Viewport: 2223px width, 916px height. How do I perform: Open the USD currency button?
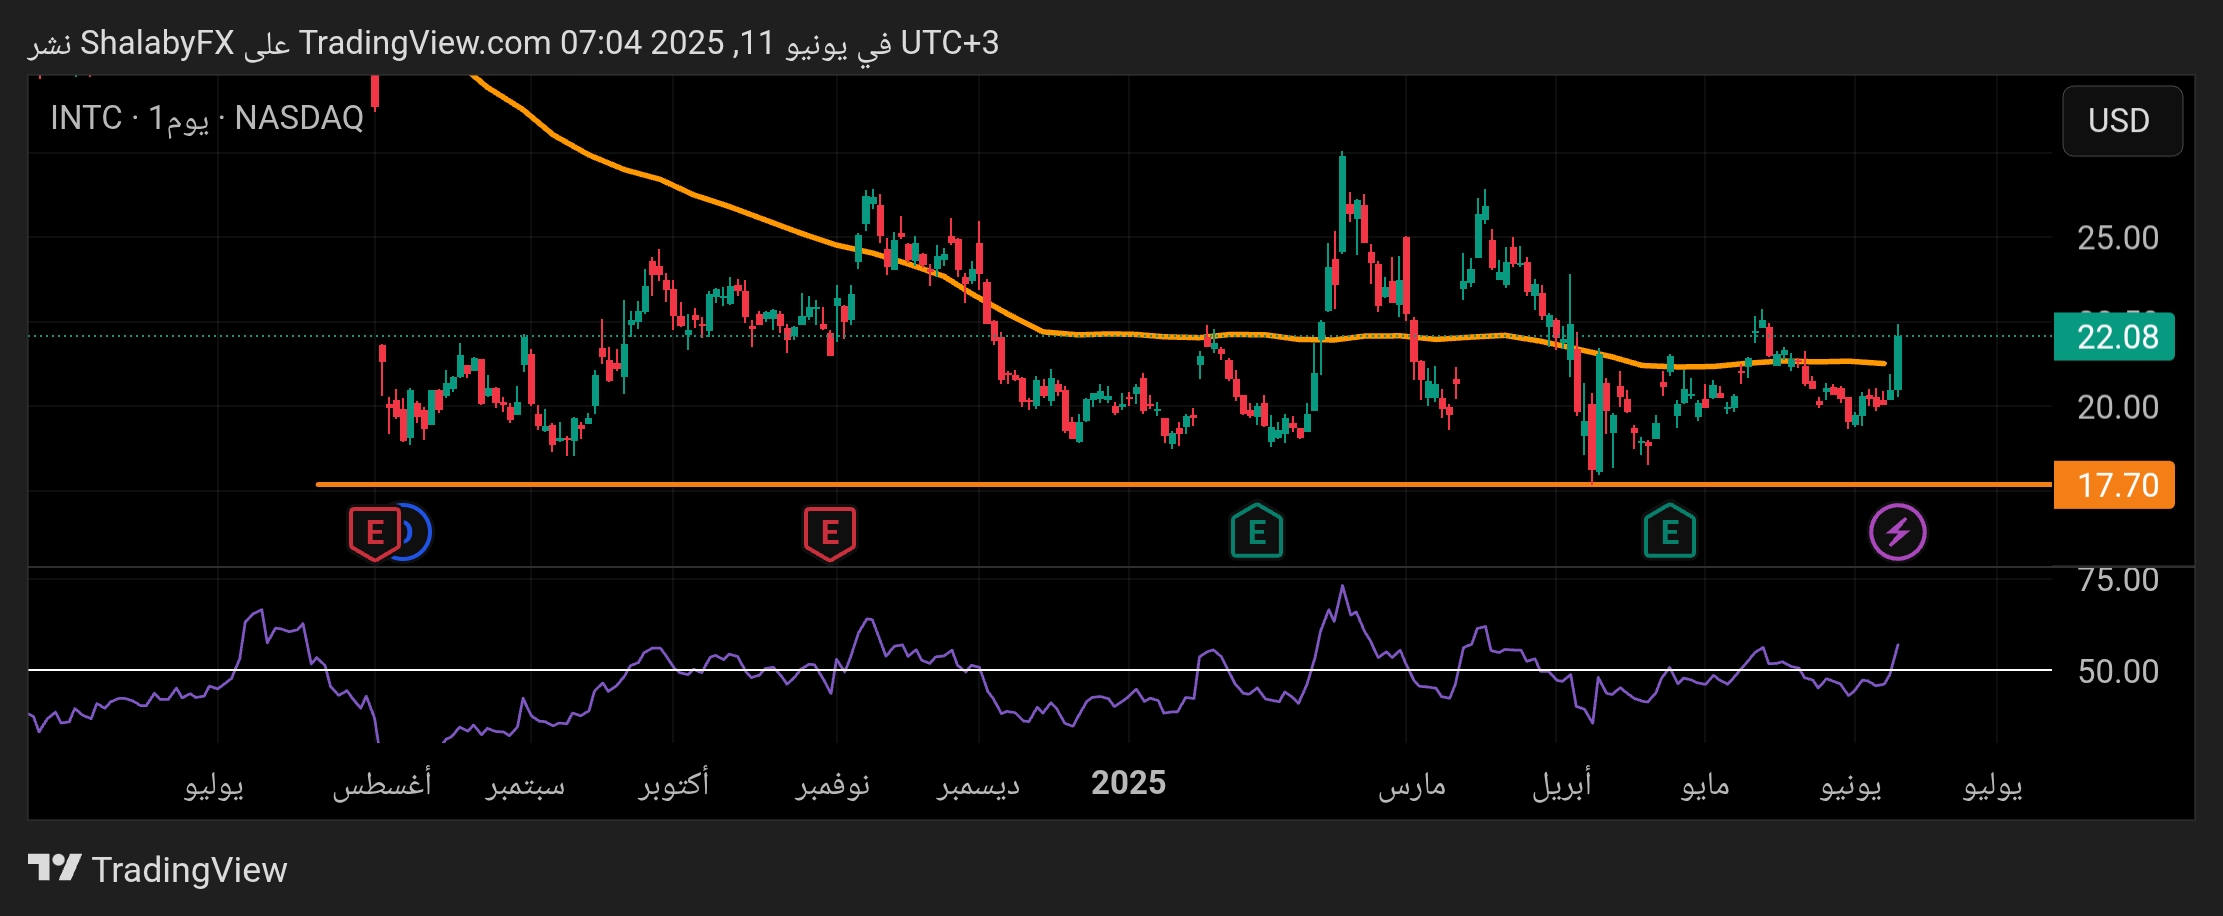2122,121
